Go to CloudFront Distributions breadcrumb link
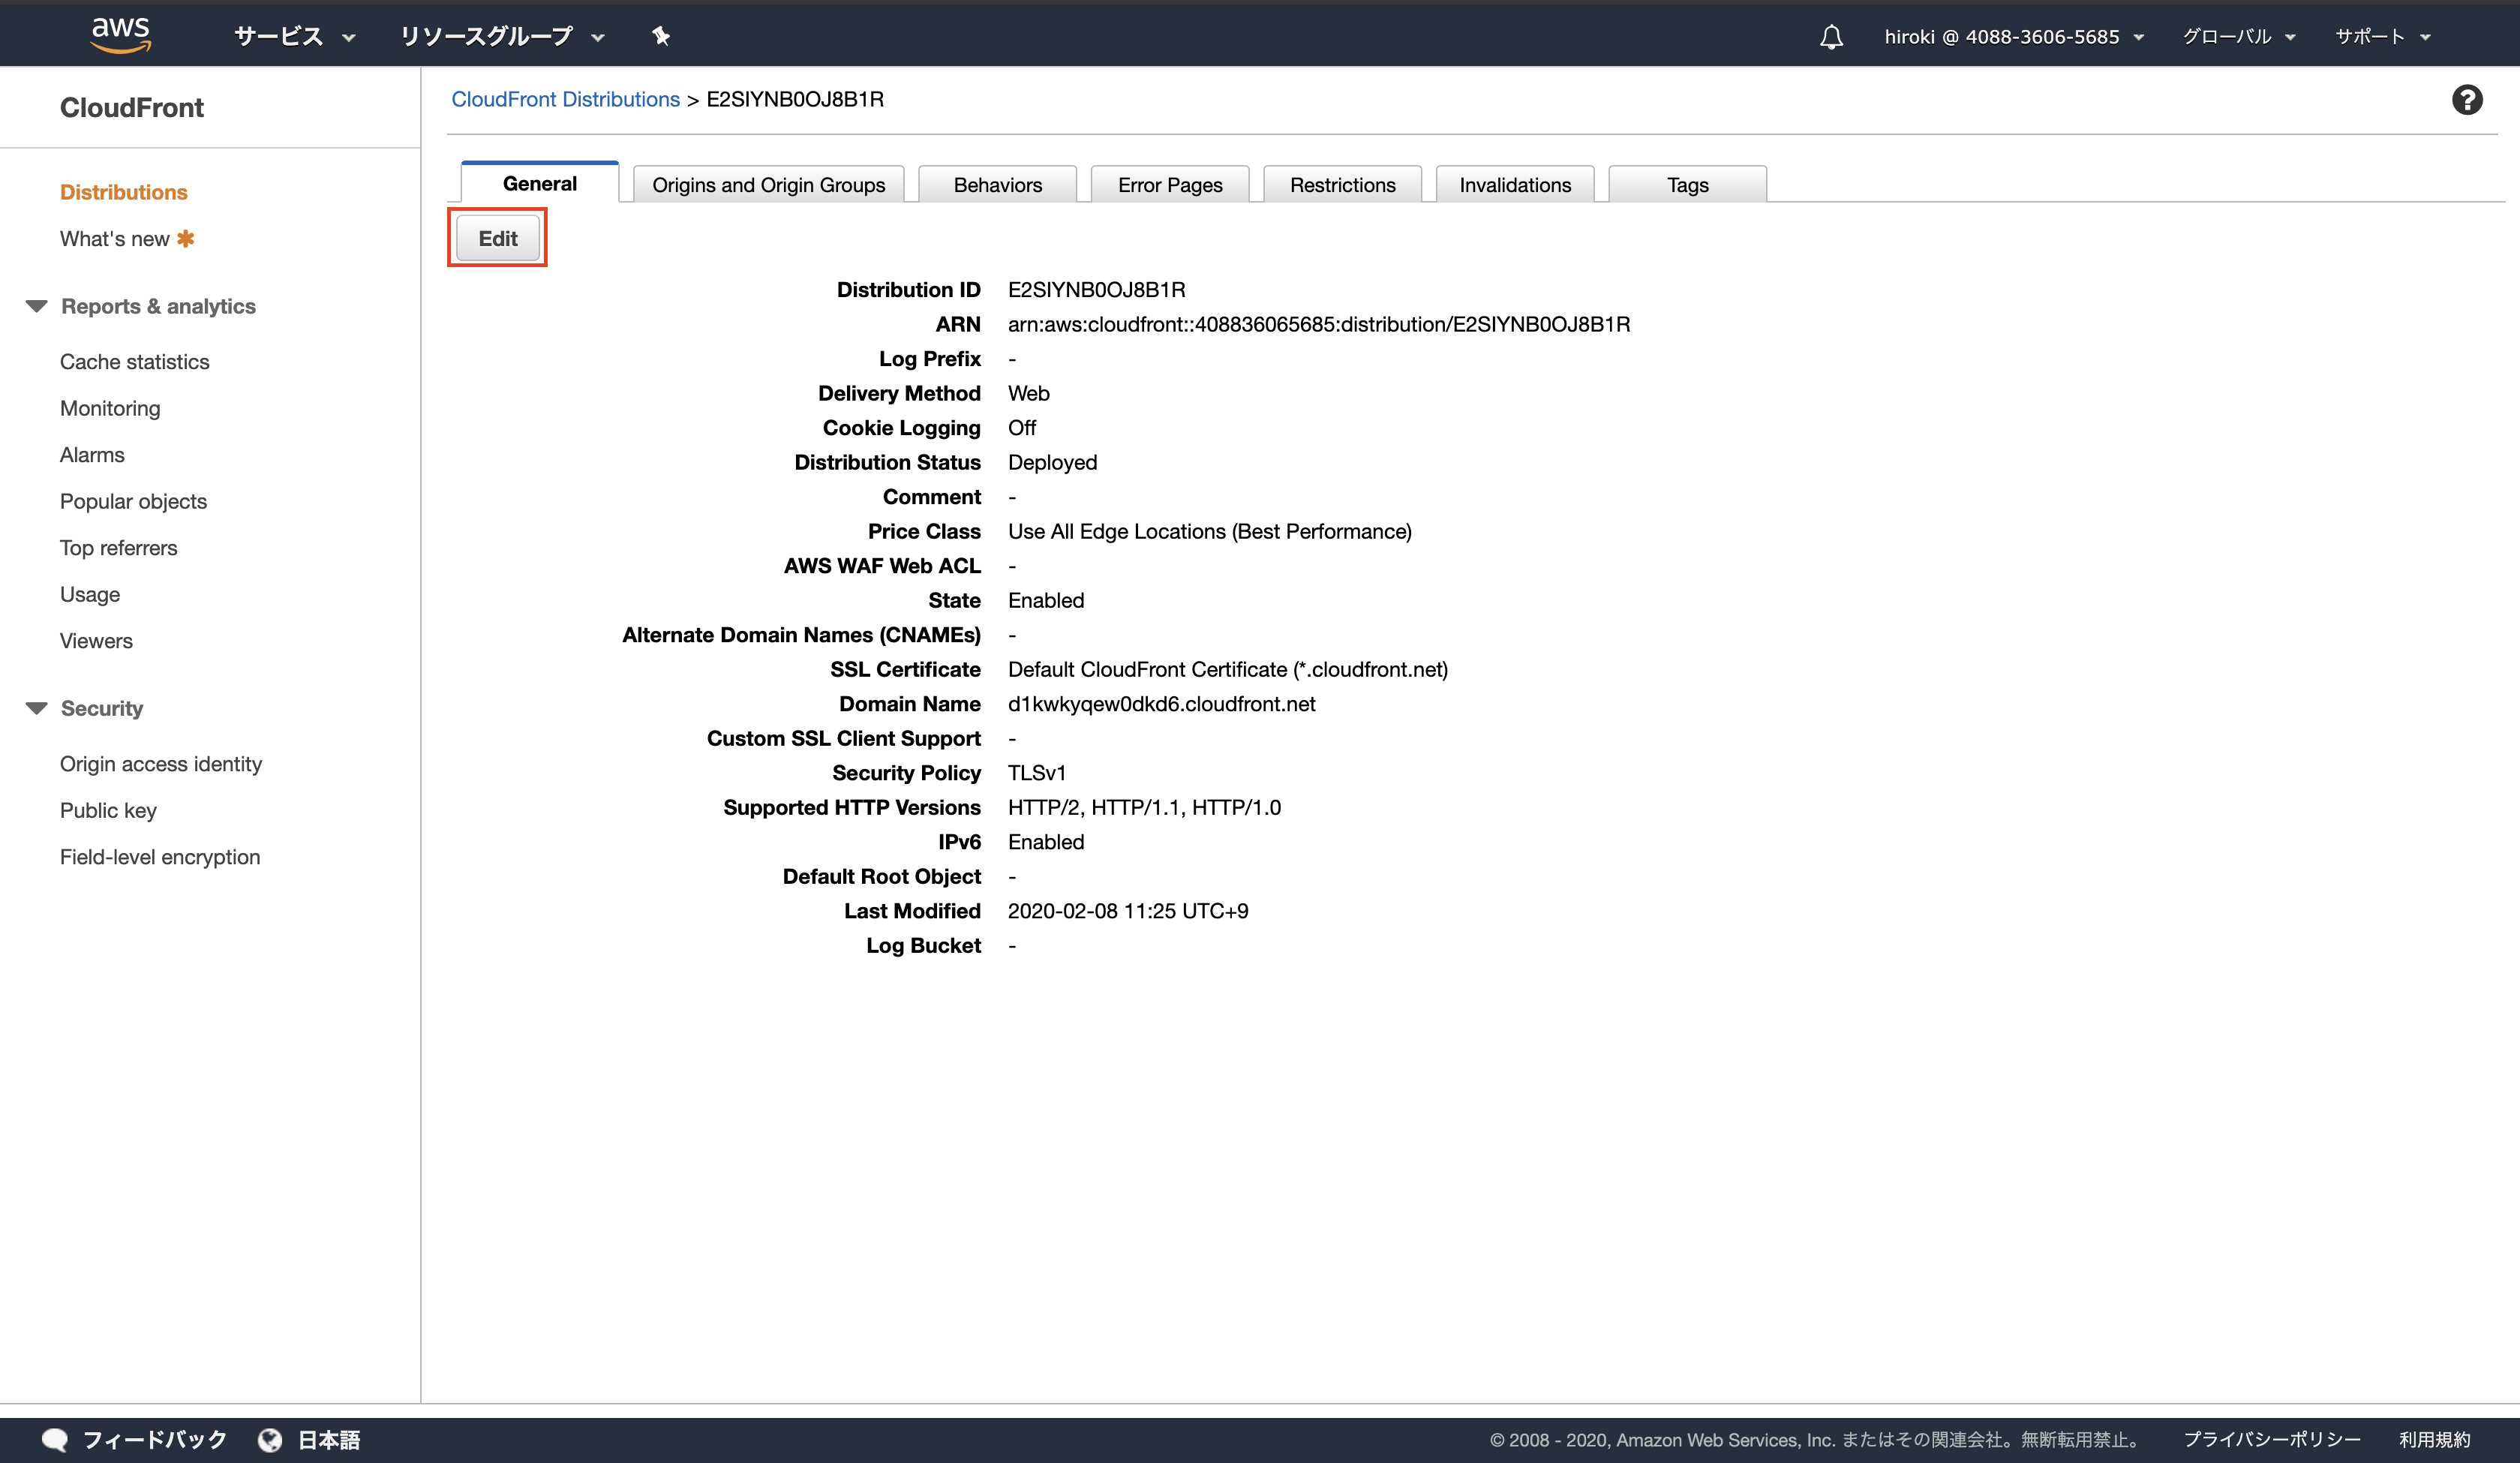Viewport: 2520px width, 1463px height. click(565, 99)
